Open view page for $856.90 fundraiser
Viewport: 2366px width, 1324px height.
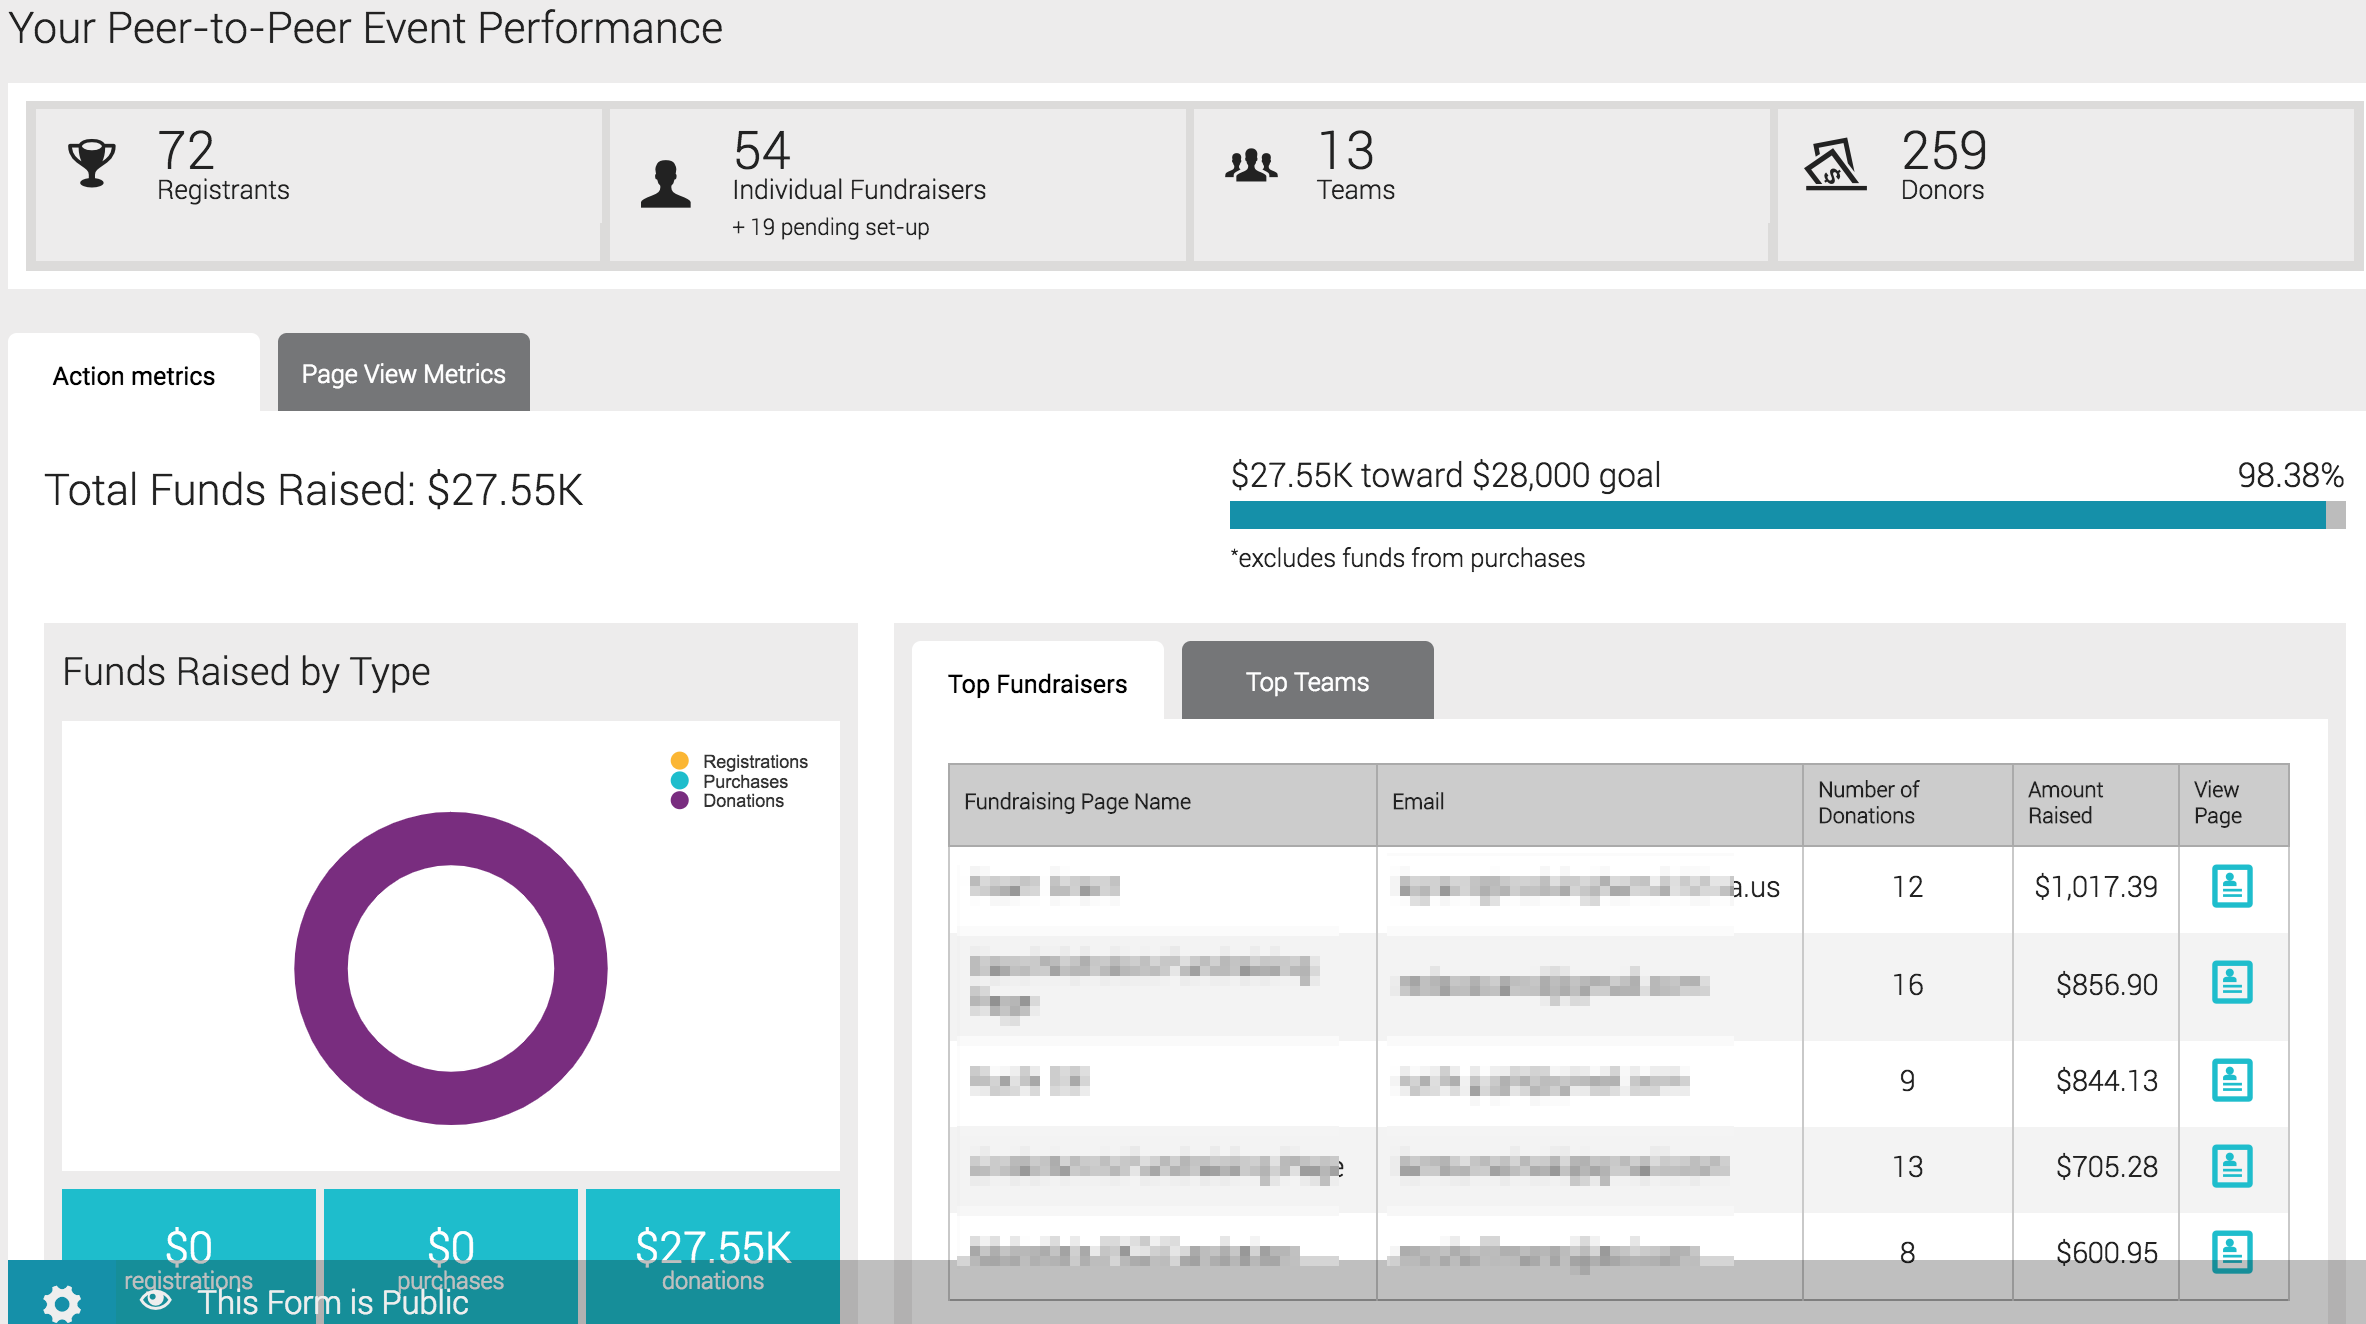[2231, 983]
